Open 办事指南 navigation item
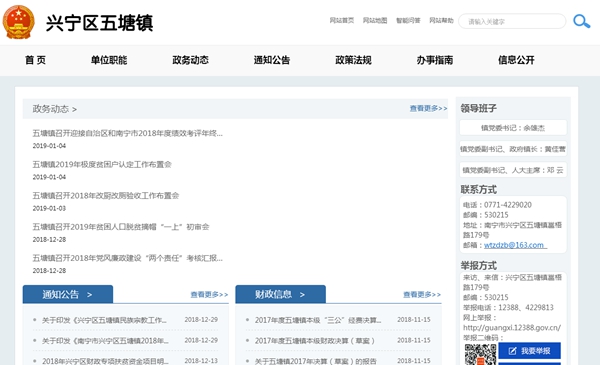The height and width of the screenshot is (365, 600). click(435, 60)
